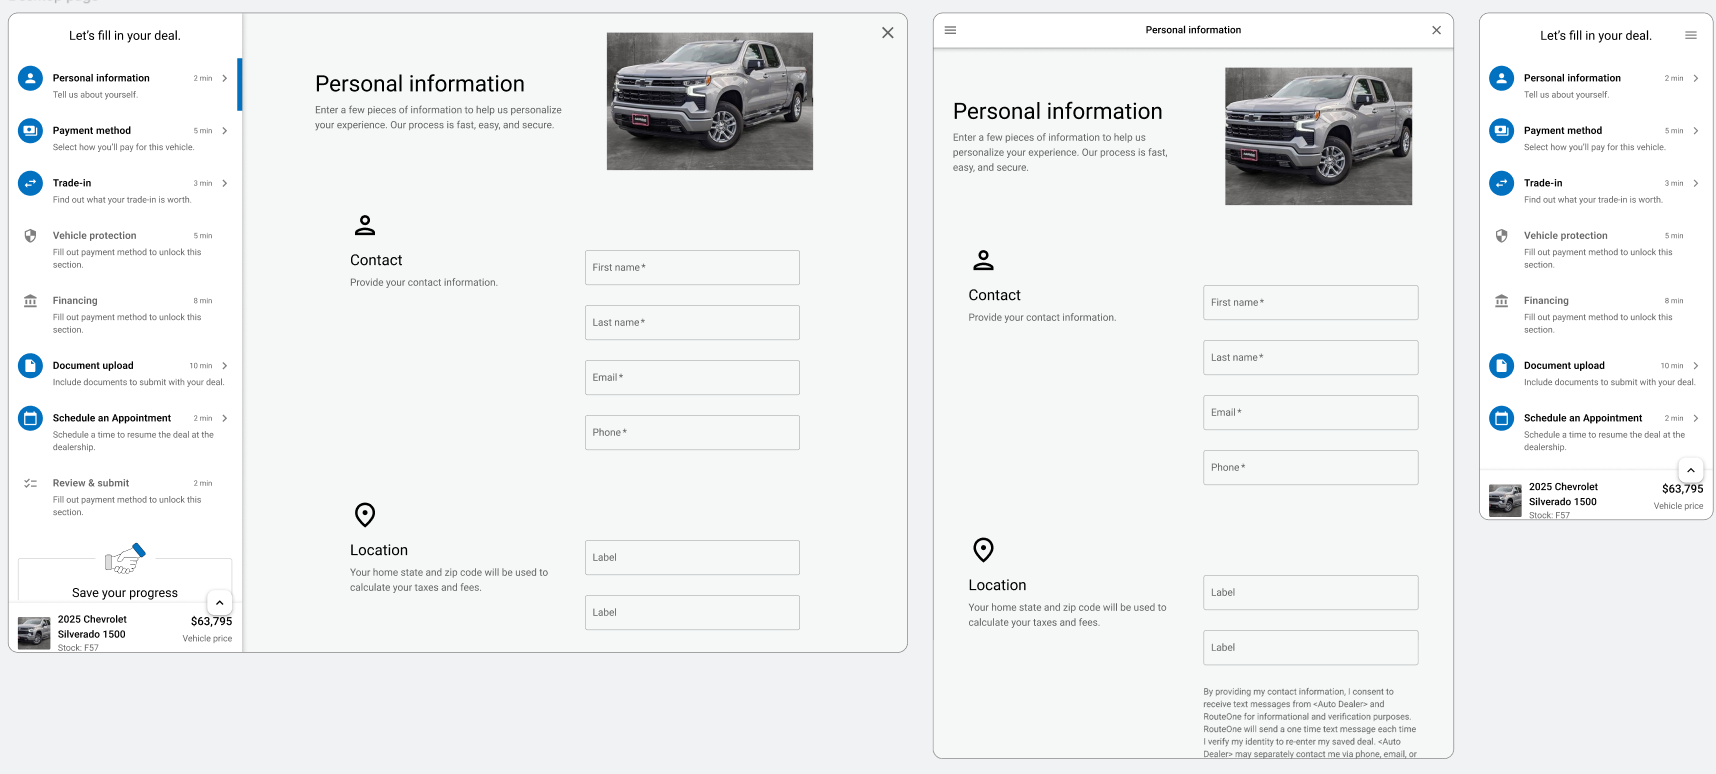Click chevron next to Payment method in mobile panel
Image resolution: width=1716 pixels, height=774 pixels.
(1696, 131)
